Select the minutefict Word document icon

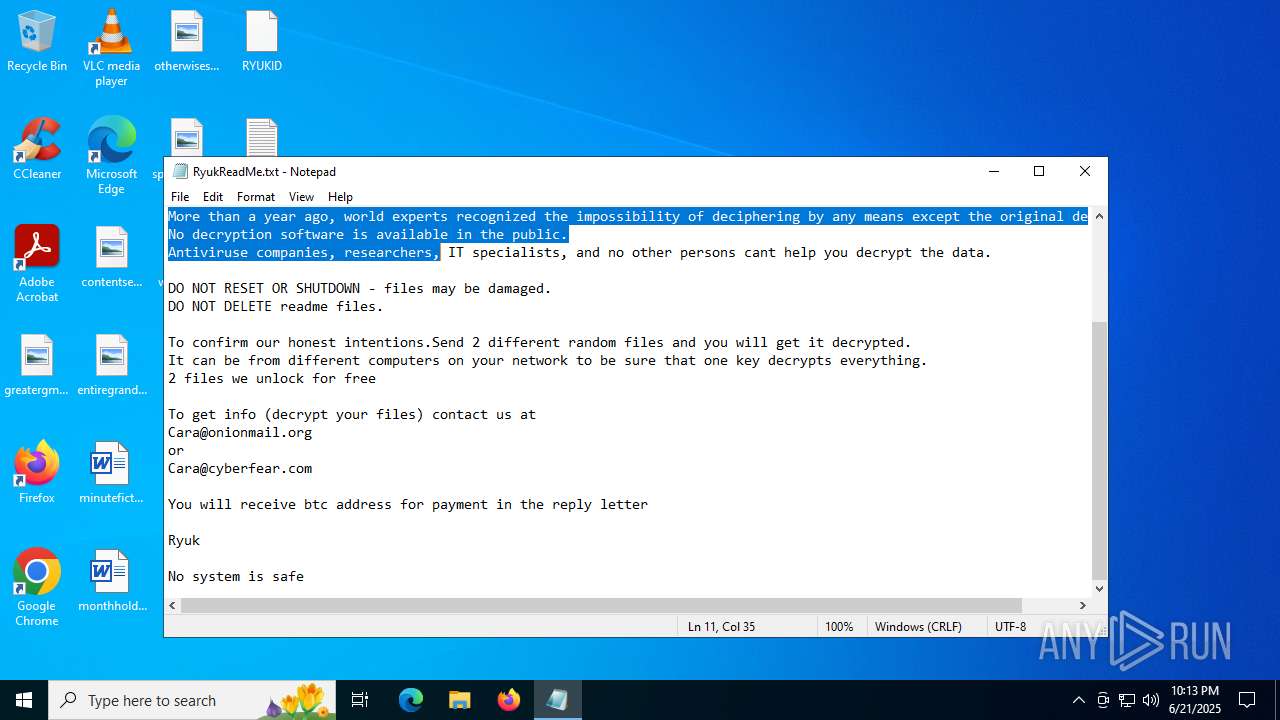point(111,474)
